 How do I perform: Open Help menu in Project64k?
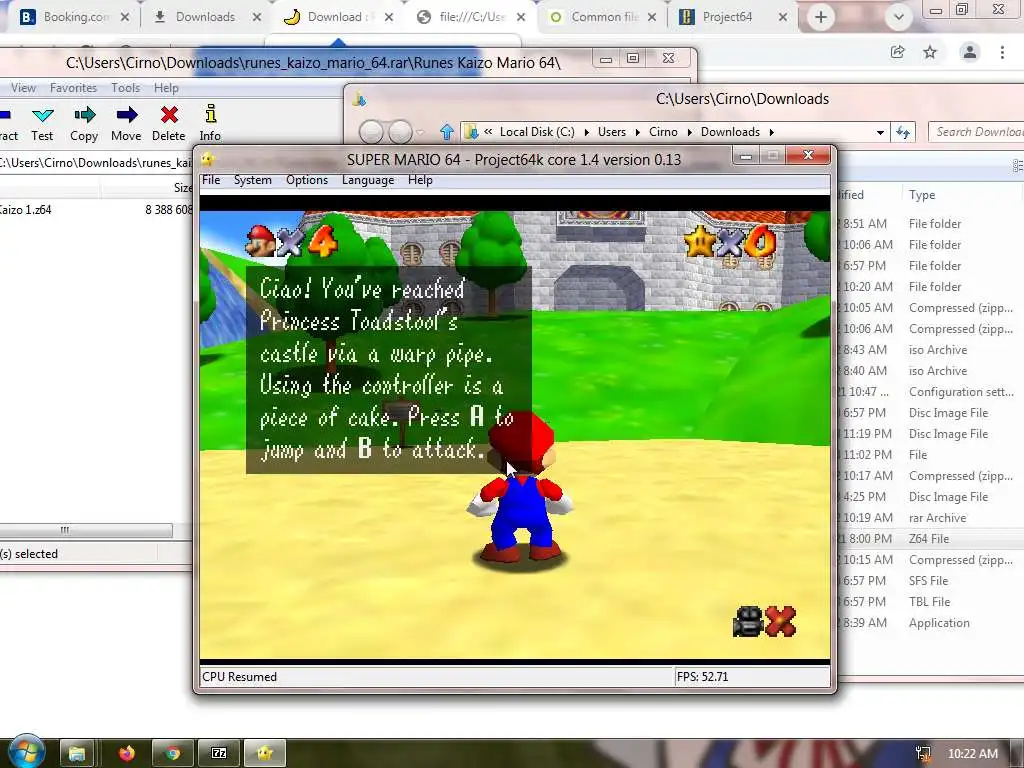point(420,180)
